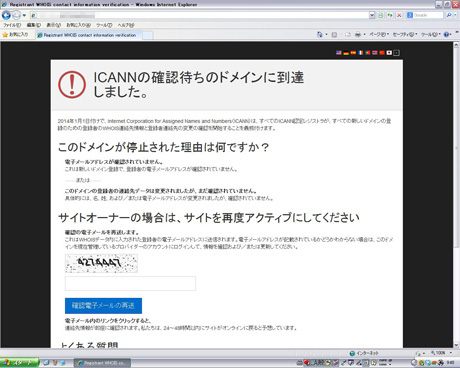Image resolution: width=460 pixels, height=368 pixels.
Task: Switch page language via the Japanese flag
Action: pyautogui.click(x=389, y=53)
